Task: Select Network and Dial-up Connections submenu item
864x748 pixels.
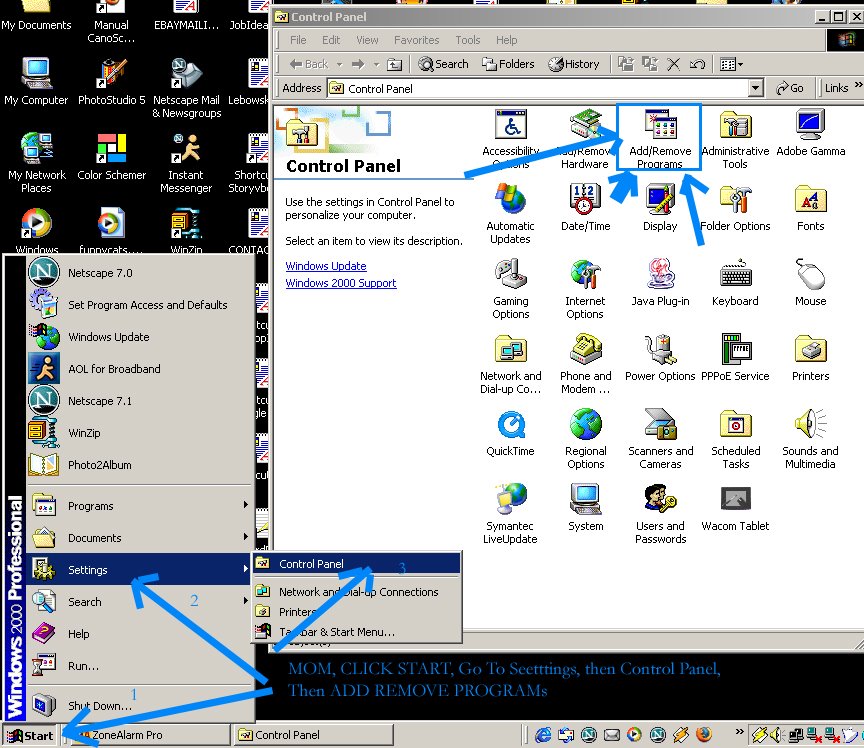Action: 357,591
